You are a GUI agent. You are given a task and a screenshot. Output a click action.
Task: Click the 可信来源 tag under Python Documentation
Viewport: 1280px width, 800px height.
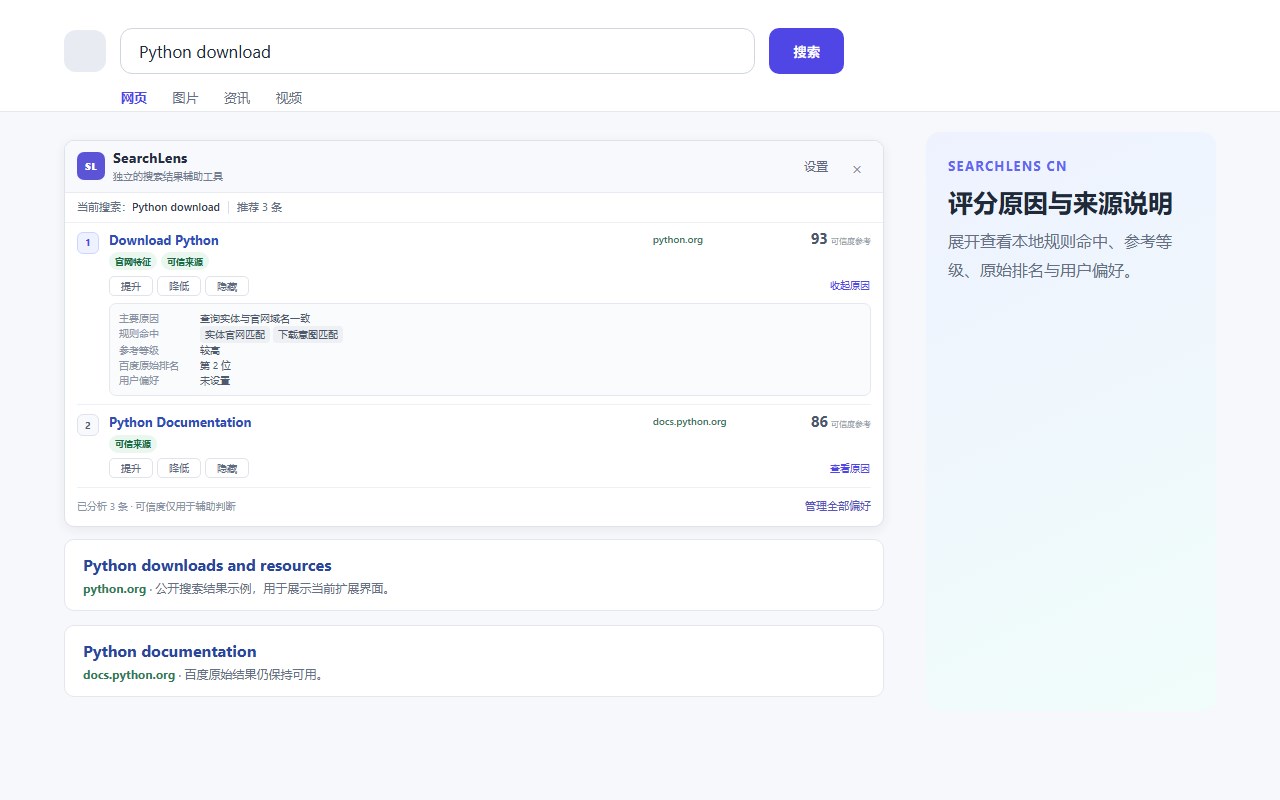coord(133,444)
